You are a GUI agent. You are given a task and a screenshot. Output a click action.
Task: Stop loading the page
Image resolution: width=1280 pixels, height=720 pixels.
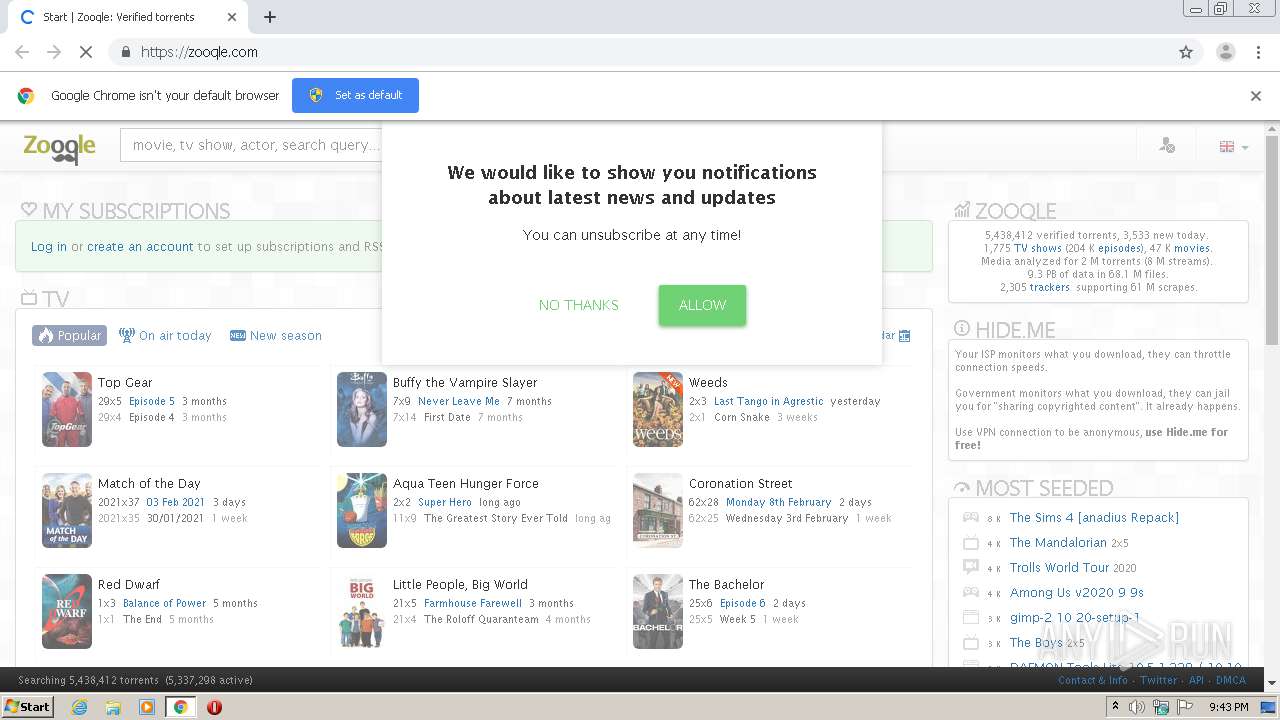coord(86,52)
